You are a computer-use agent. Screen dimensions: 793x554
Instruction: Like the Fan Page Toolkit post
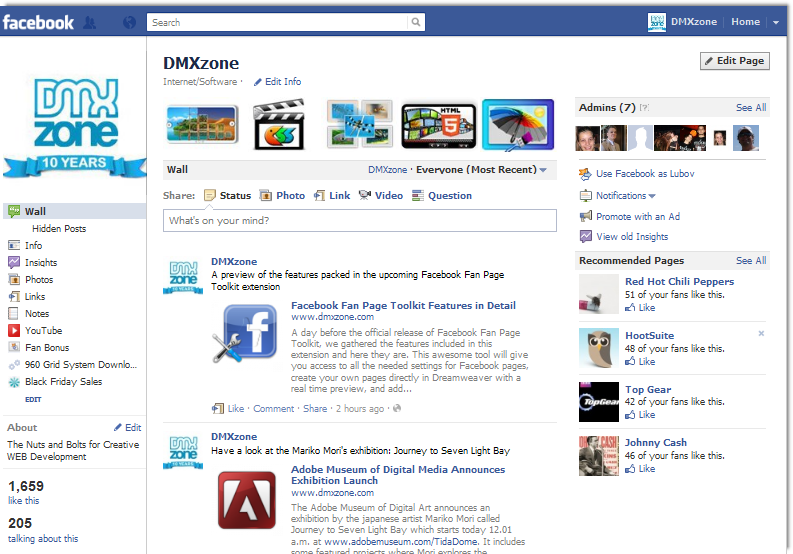pos(236,408)
